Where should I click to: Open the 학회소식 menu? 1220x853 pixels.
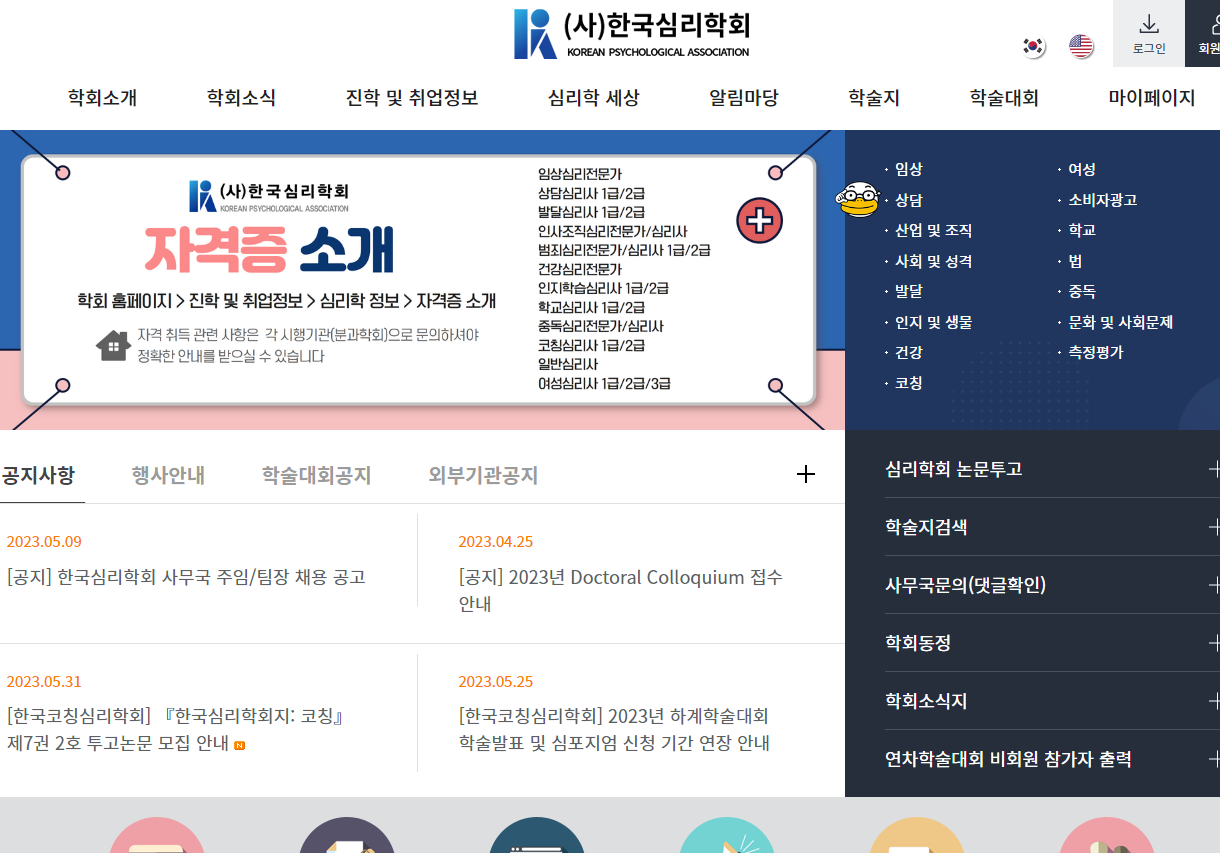coord(241,98)
